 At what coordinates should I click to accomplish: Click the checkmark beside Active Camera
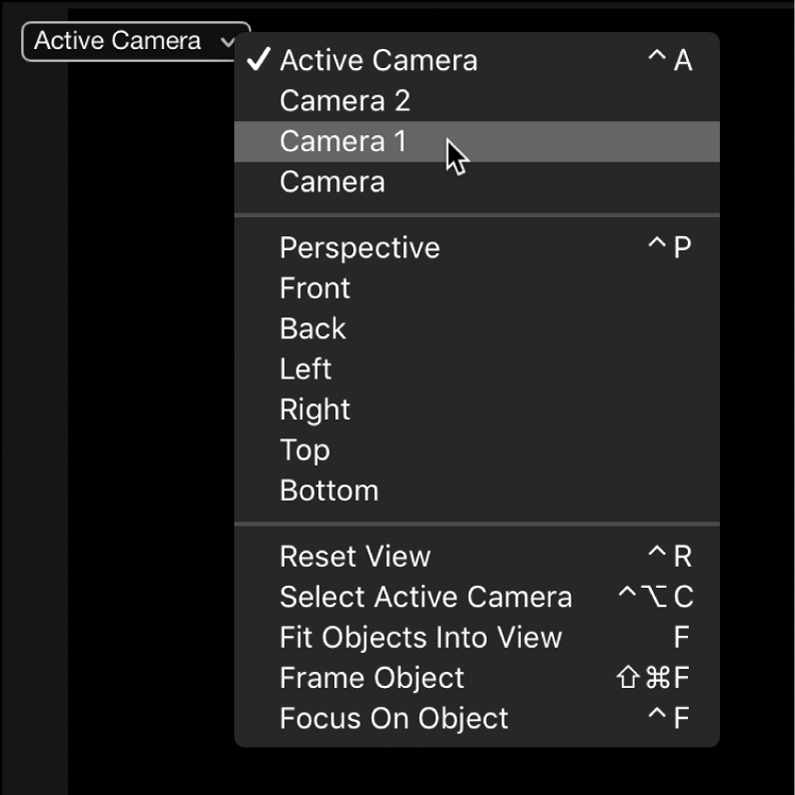pyautogui.click(x=259, y=60)
